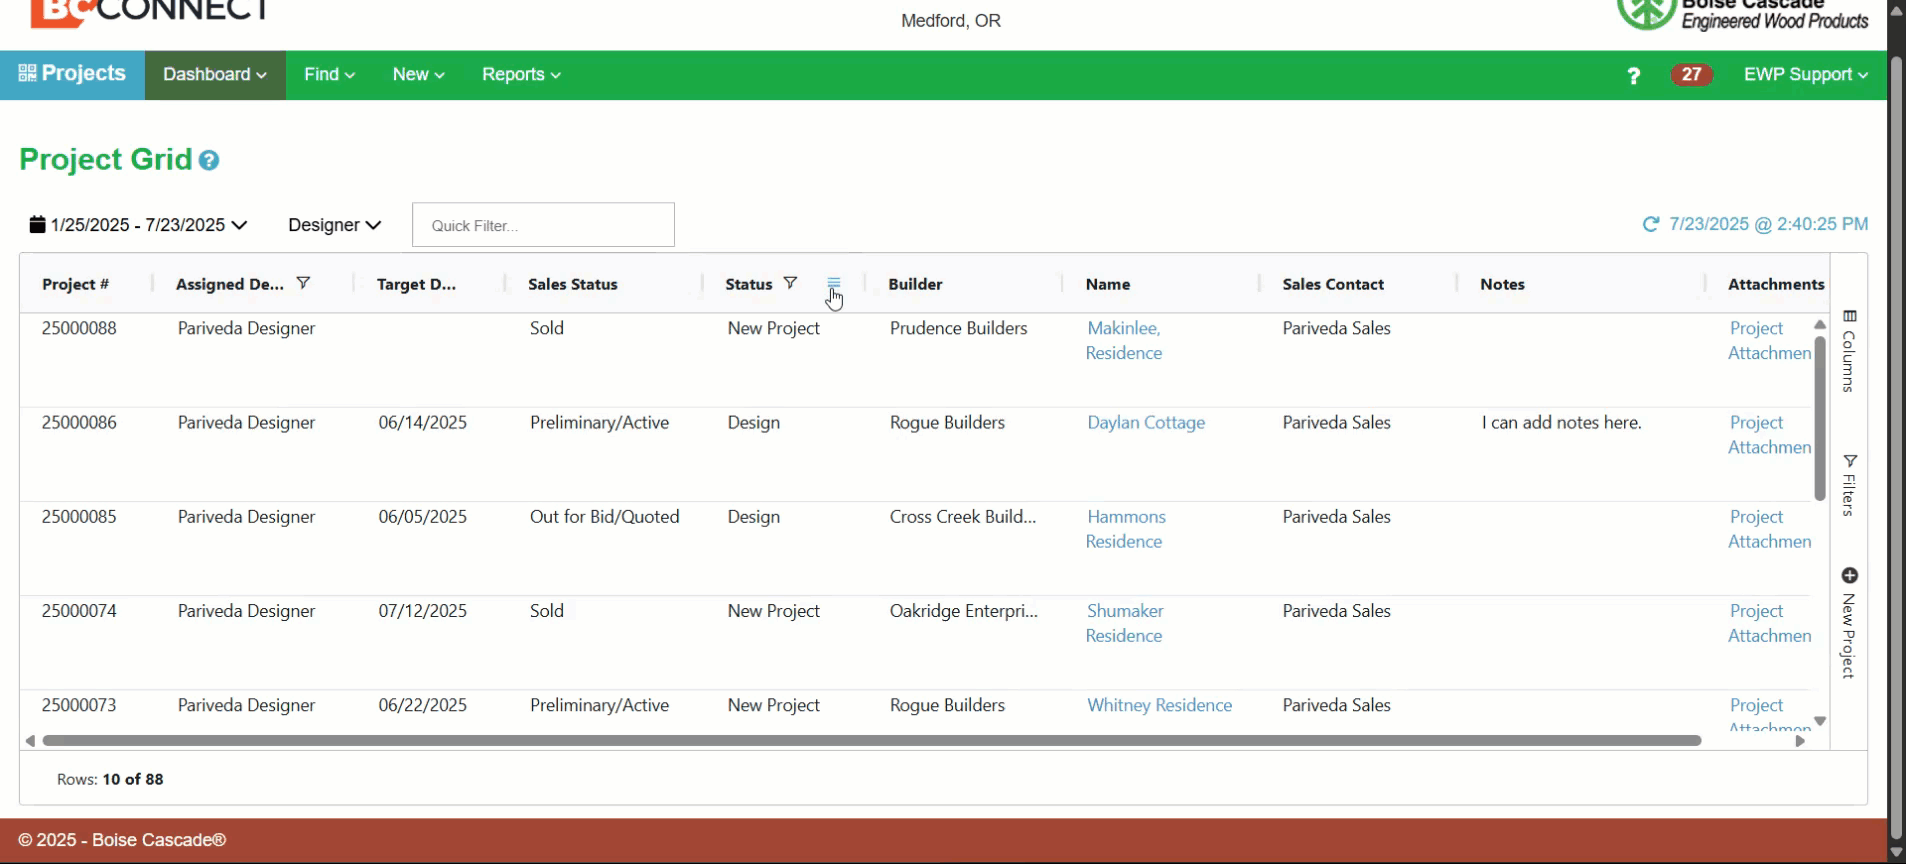The image size is (1906, 864).
Task: Sort by the Notes column header
Action: tap(1502, 284)
